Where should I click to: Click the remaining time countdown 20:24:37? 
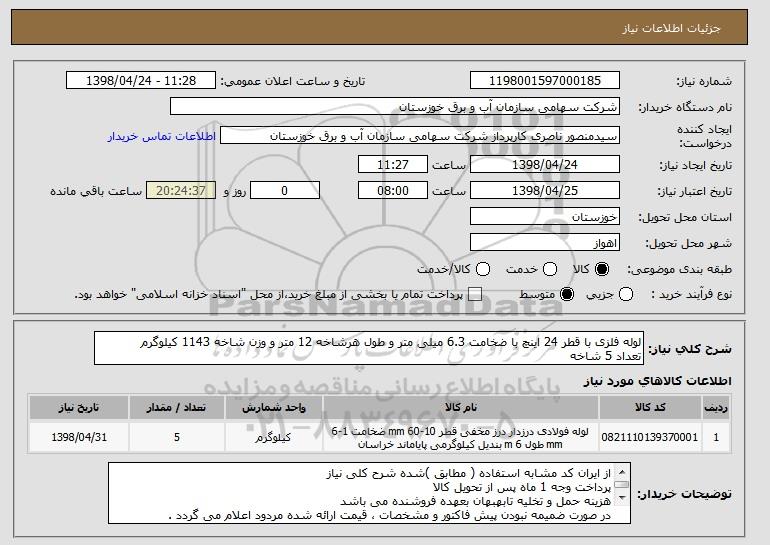[x=181, y=191]
